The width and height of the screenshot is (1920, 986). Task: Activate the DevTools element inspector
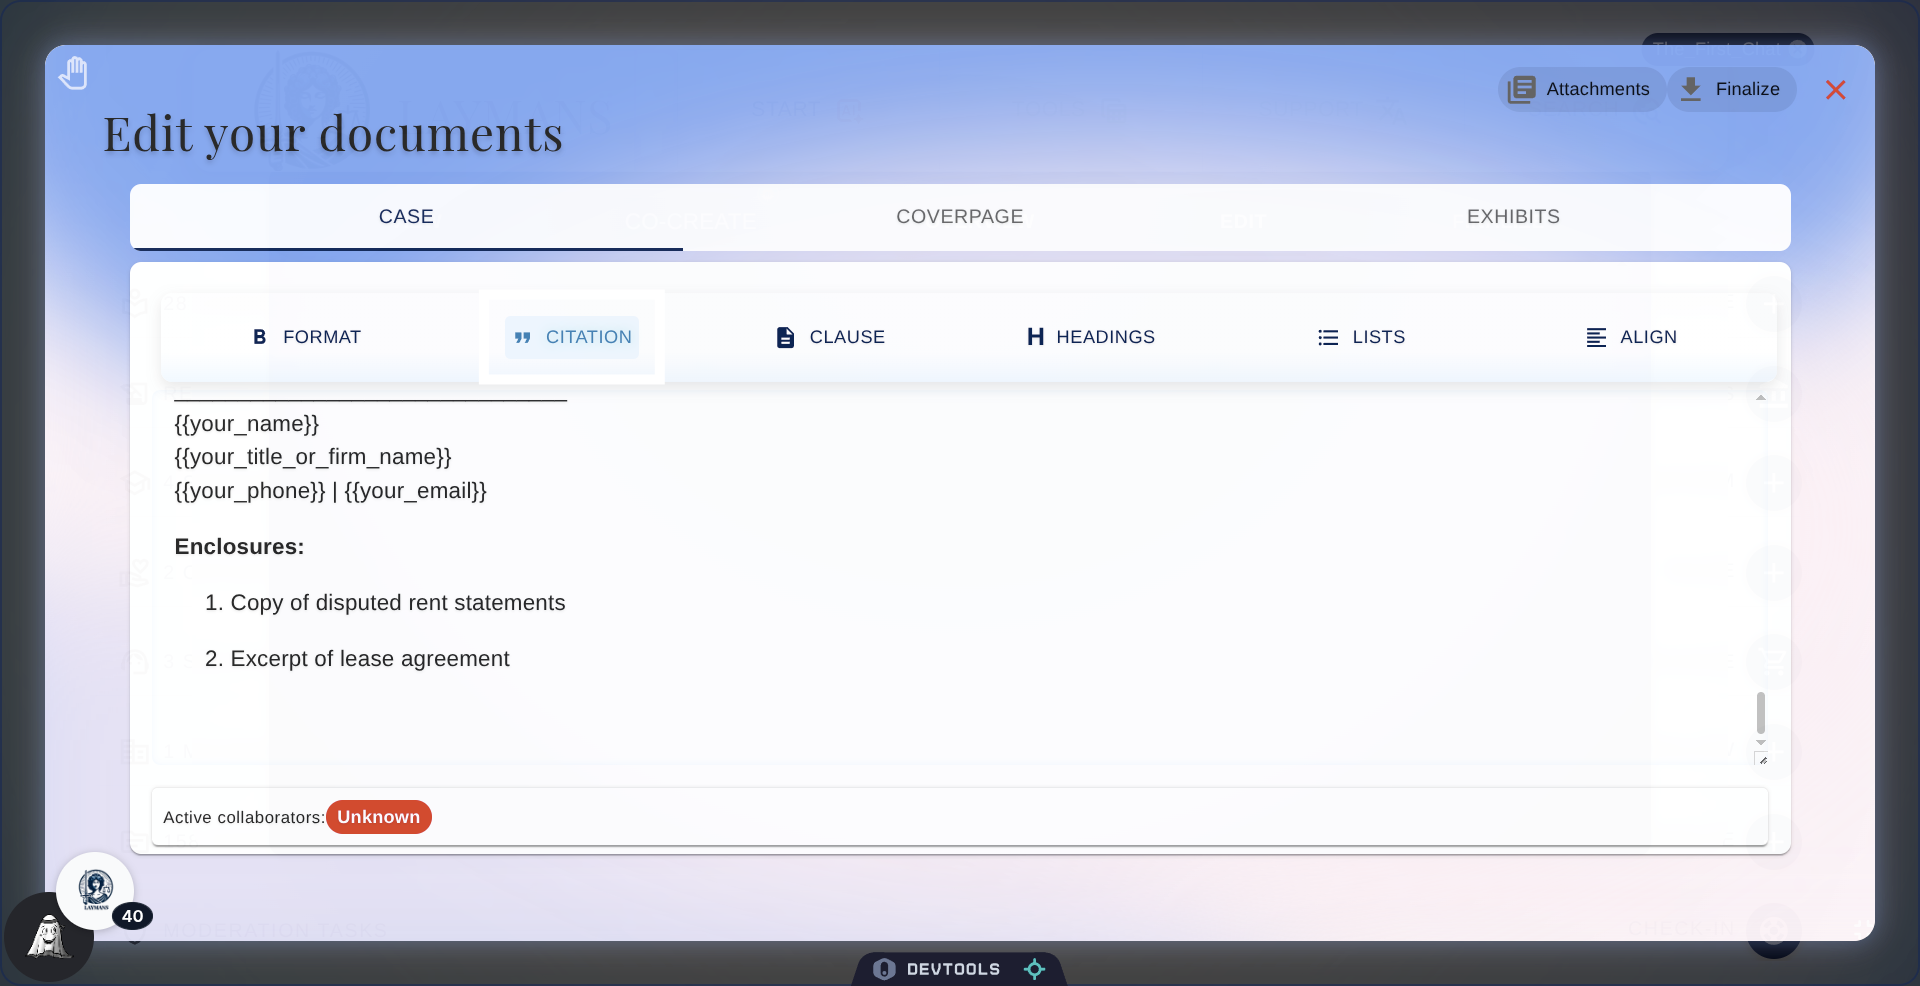[x=1035, y=968]
